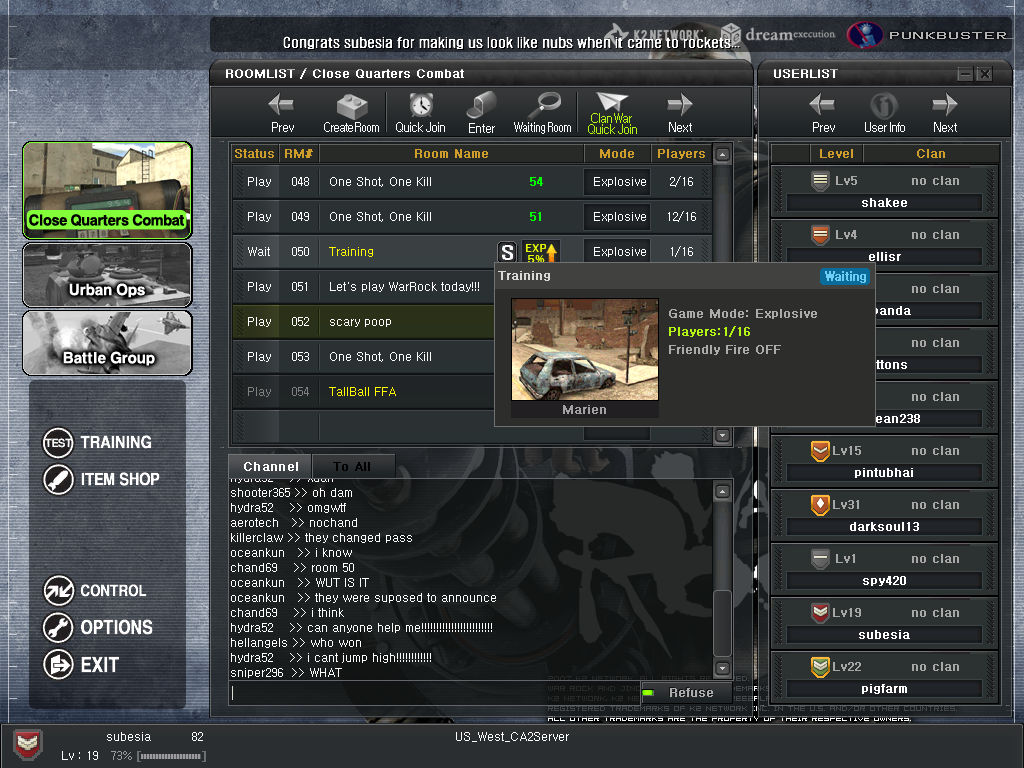1024x768 pixels.
Task: Open Waiting Room magnifier filter
Action: pyautogui.click(x=543, y=113)
